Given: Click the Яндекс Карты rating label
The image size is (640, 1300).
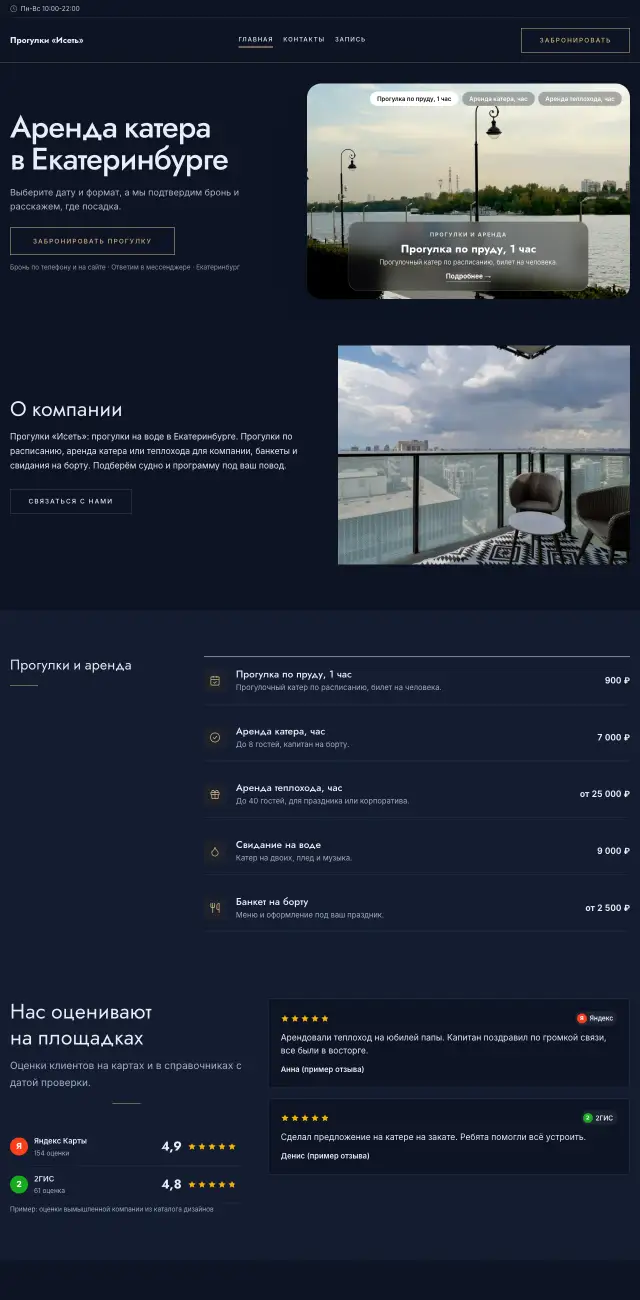Looking at the screenshot, I should [x=60, y=1141].
